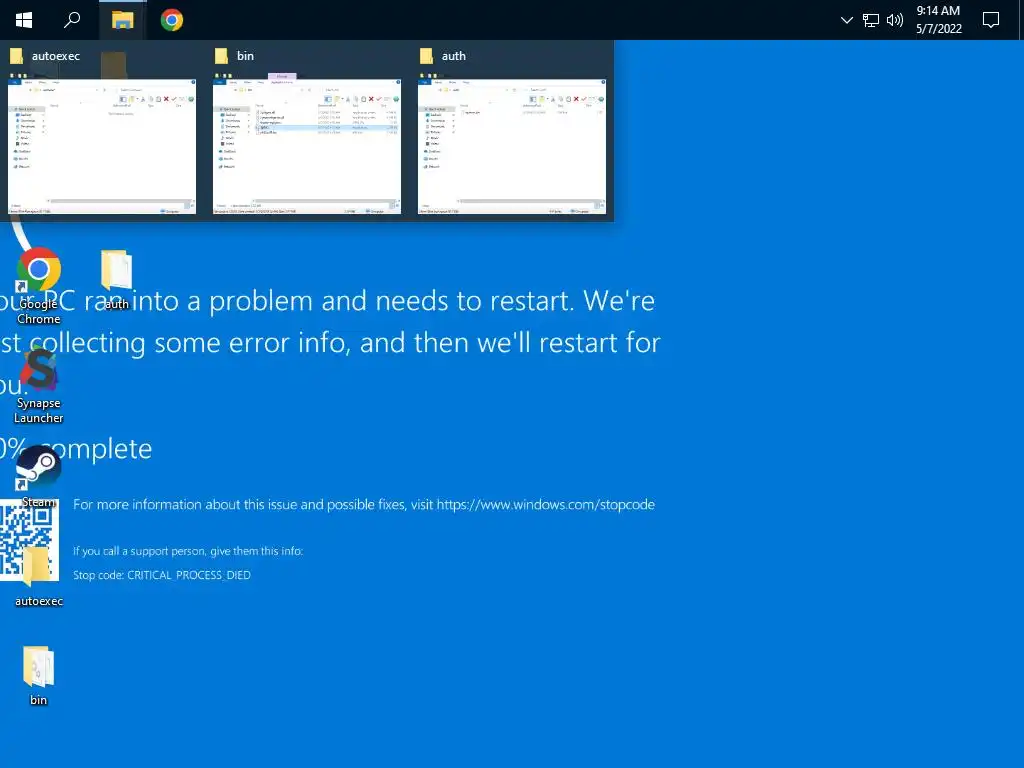Click the File Explorer taskbar icon
Viewport: 1024px width, 768px height.
pyautogui.click(x=123, y=20)
